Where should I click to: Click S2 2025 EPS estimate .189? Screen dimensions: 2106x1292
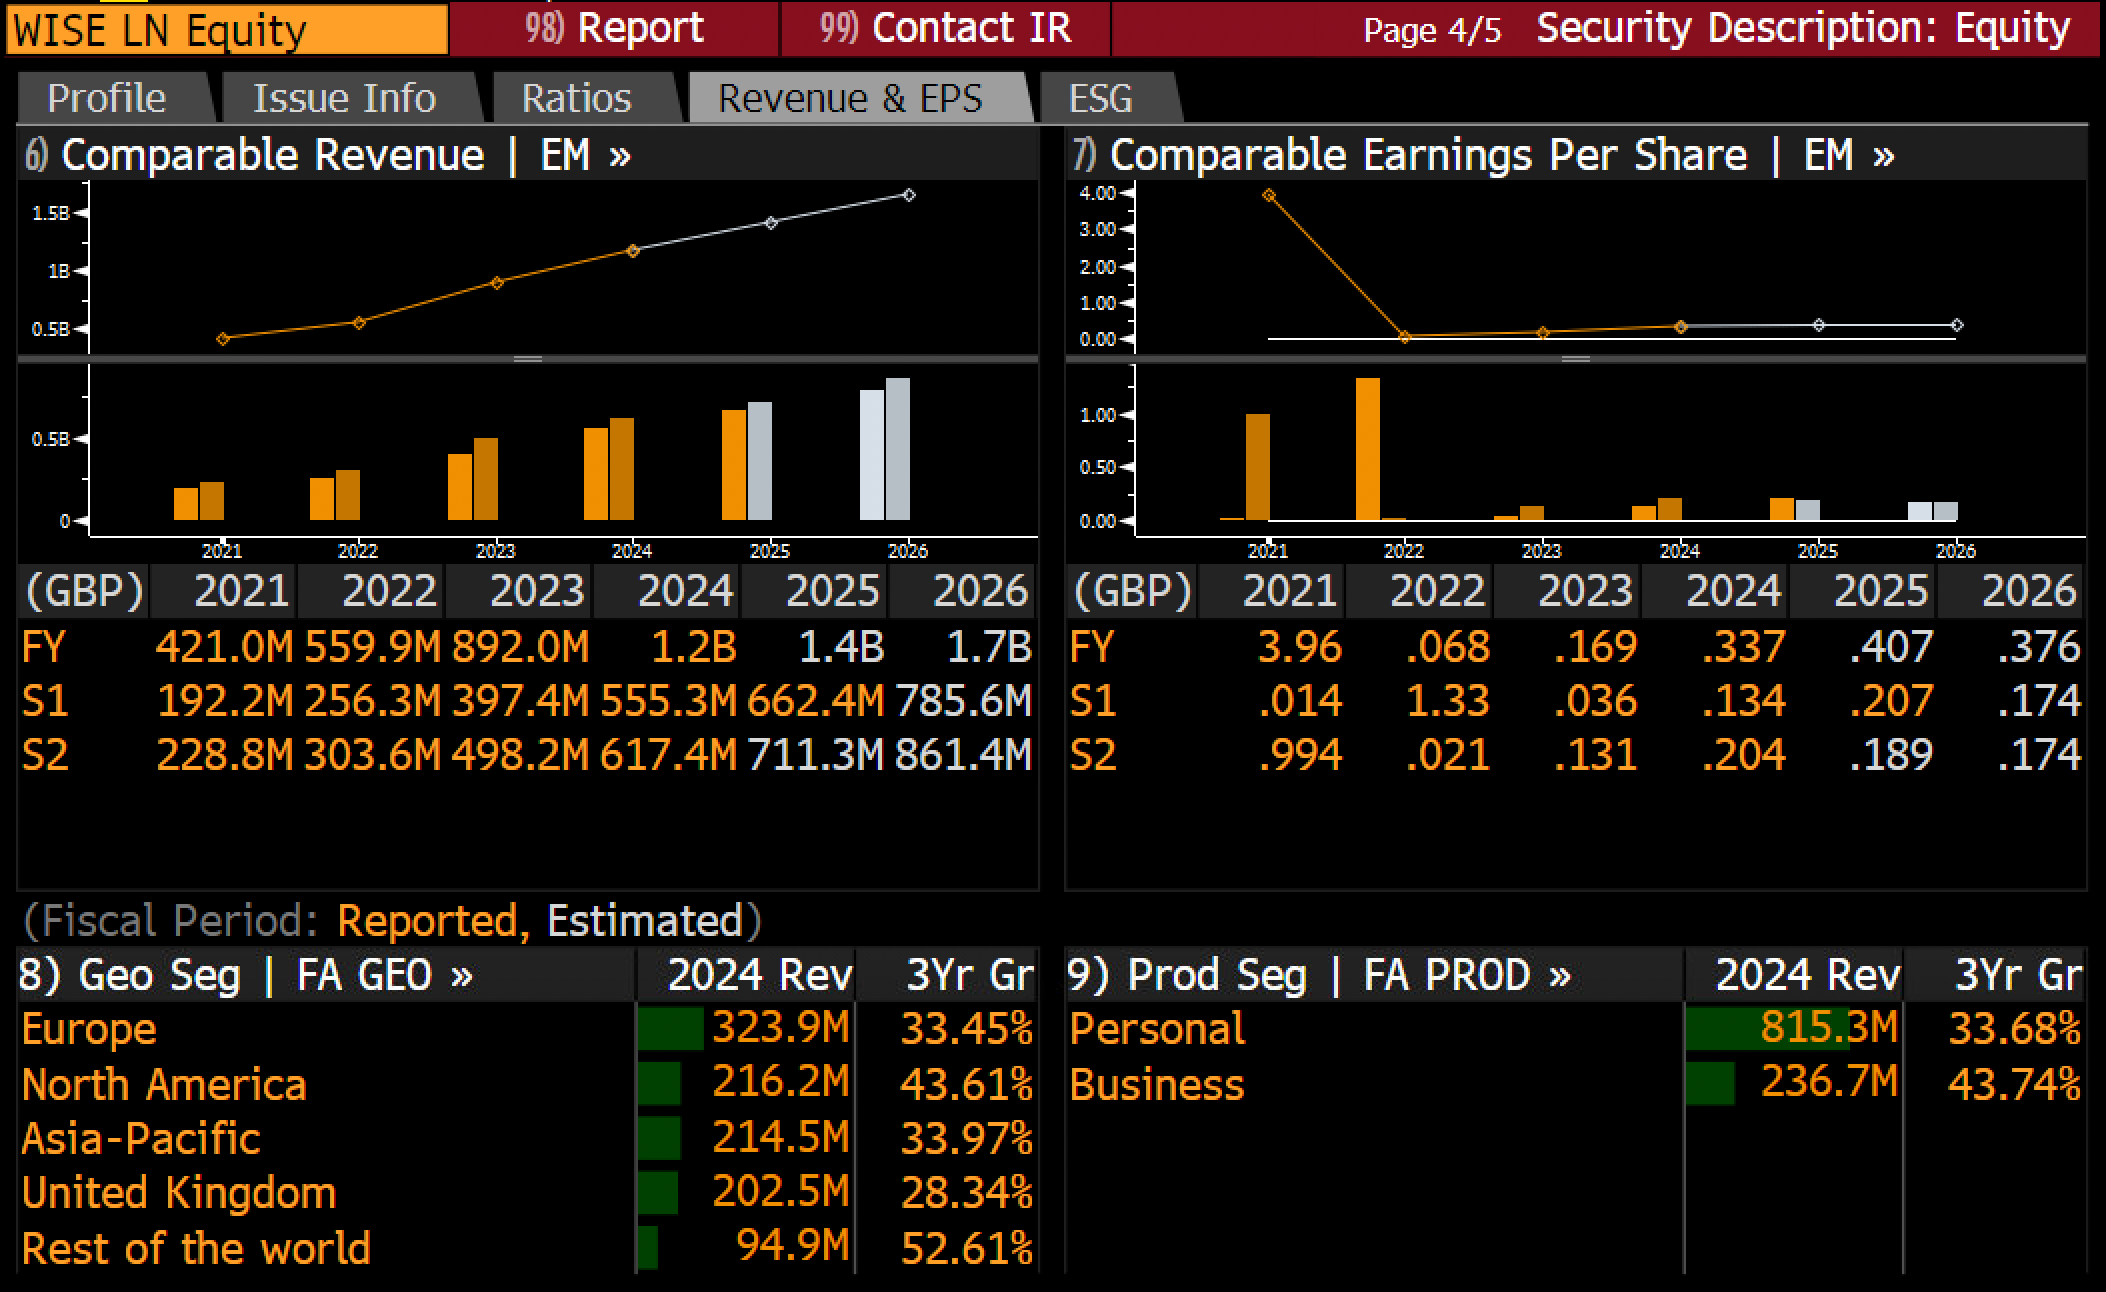(1892, 755)
